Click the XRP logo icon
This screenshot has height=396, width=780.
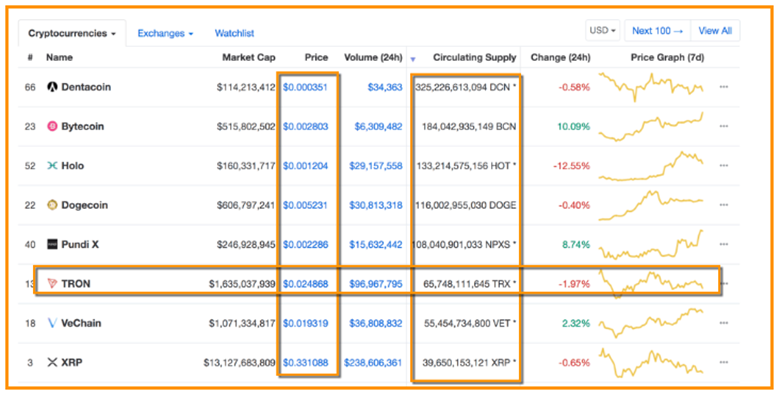pos(52,363)
